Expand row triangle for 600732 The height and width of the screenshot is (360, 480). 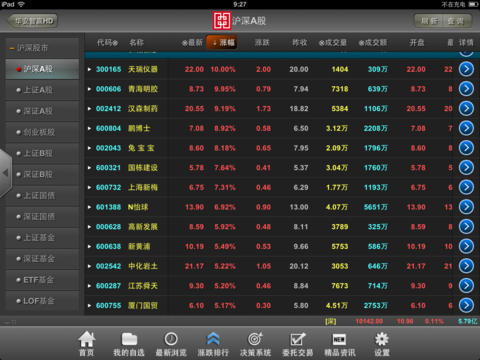pos(89,187)
